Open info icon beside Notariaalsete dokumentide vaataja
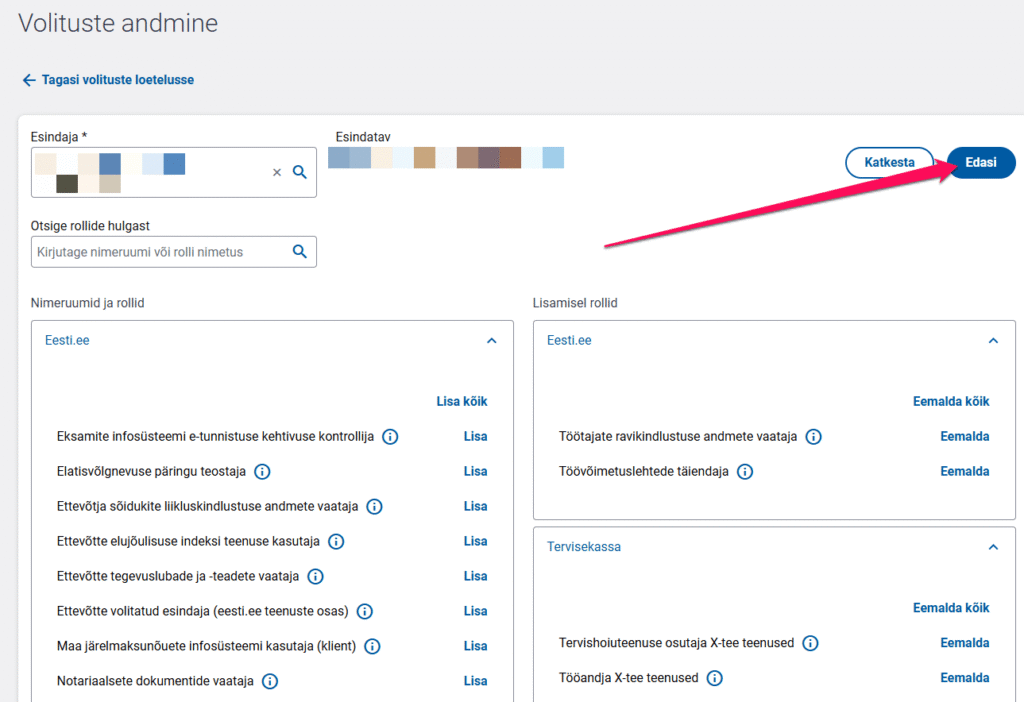 [x=270, y=681]
